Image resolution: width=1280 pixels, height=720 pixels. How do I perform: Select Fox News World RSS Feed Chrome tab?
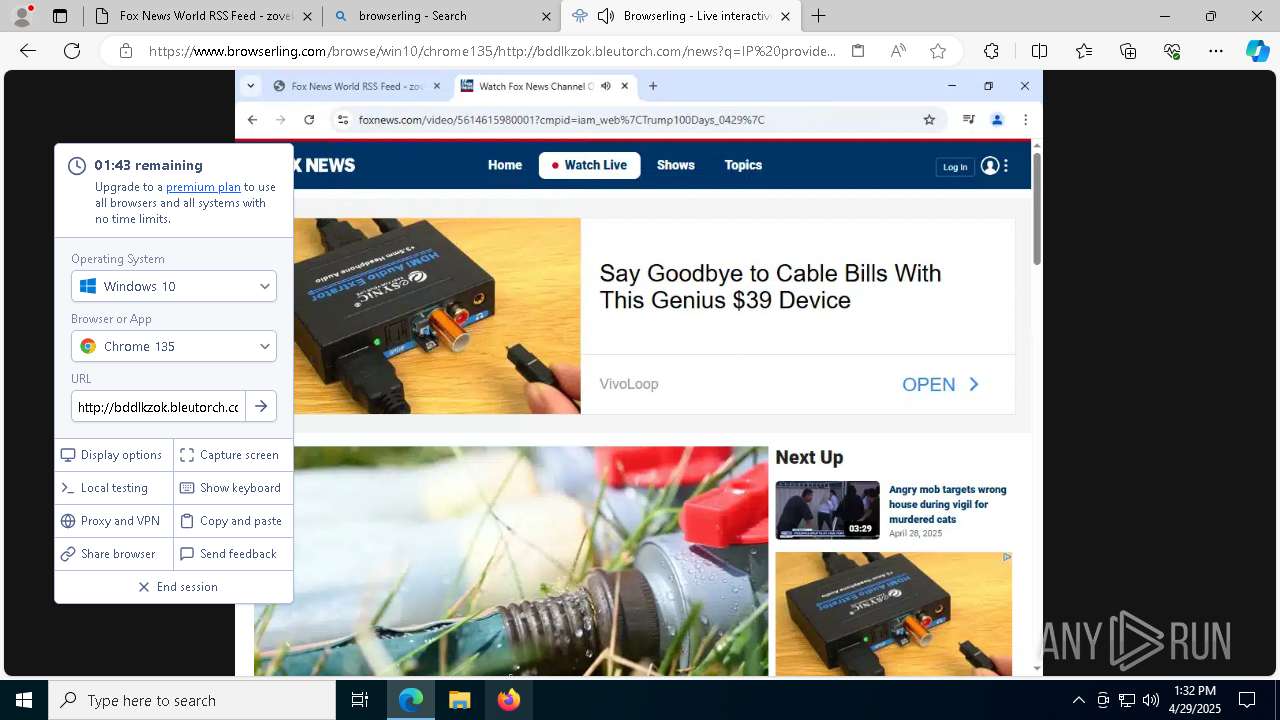357,86
